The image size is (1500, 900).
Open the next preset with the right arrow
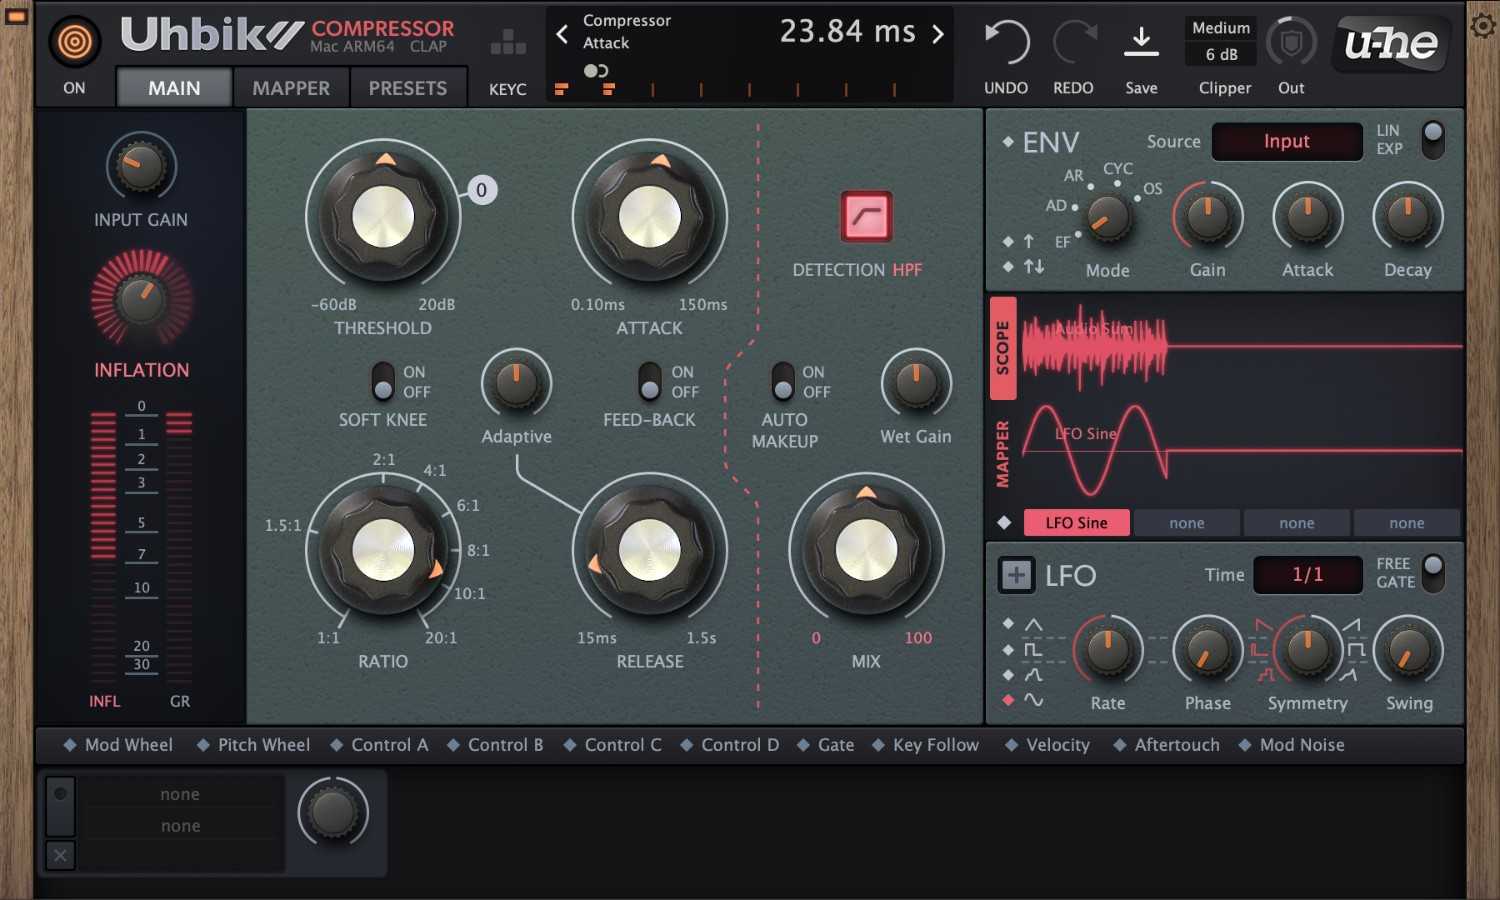pyautogui.click(x=937, y=33)
